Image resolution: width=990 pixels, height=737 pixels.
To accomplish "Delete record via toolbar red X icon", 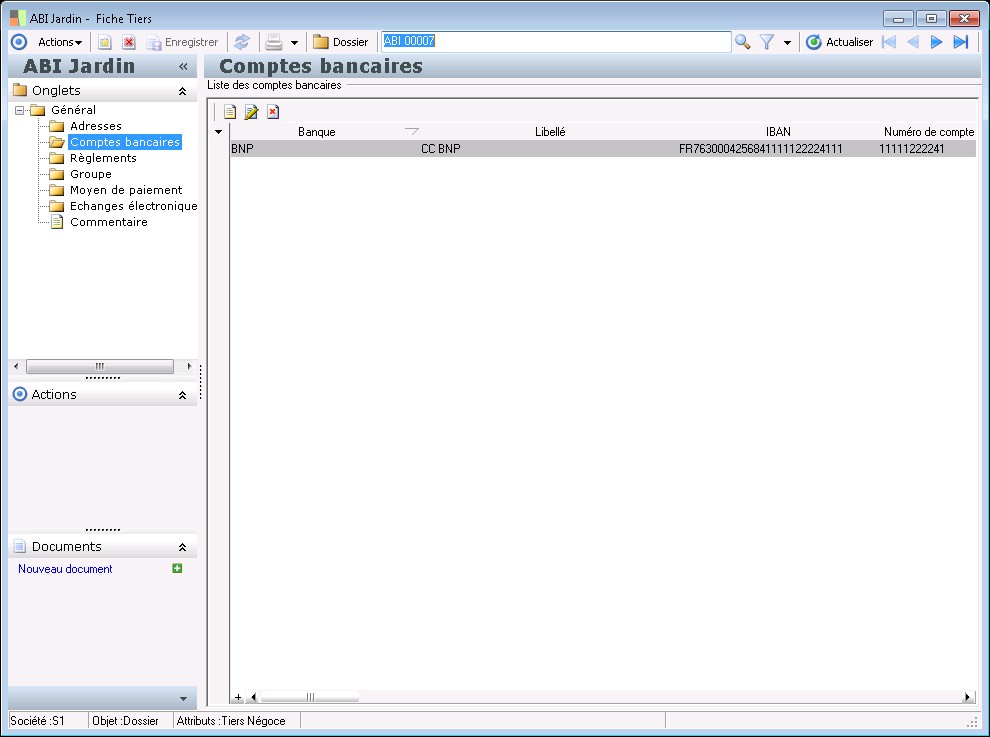I will [129, 42].
